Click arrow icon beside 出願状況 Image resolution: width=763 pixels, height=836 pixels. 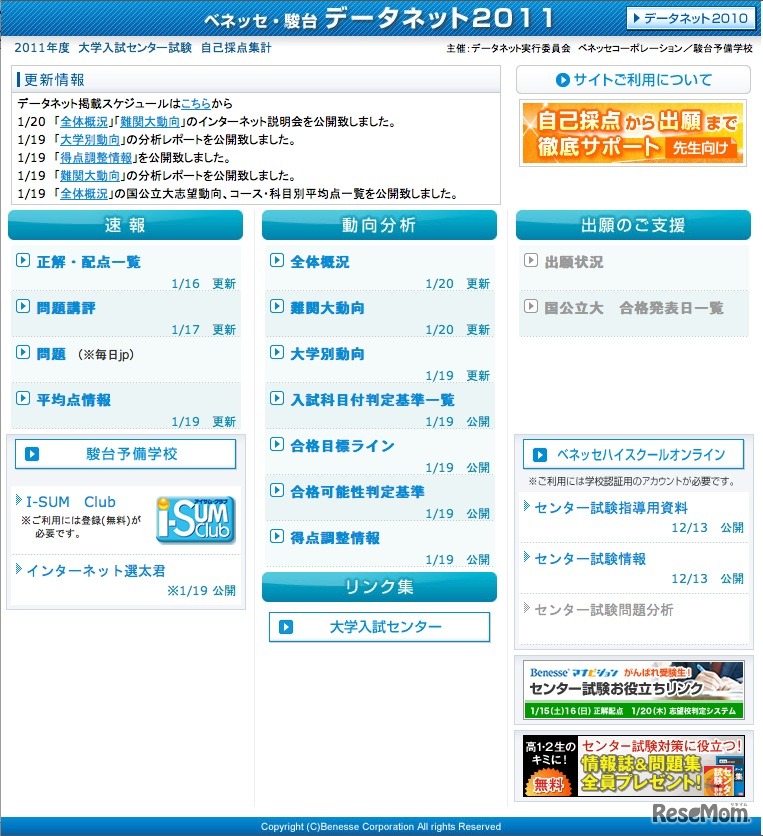pos(531,261)
